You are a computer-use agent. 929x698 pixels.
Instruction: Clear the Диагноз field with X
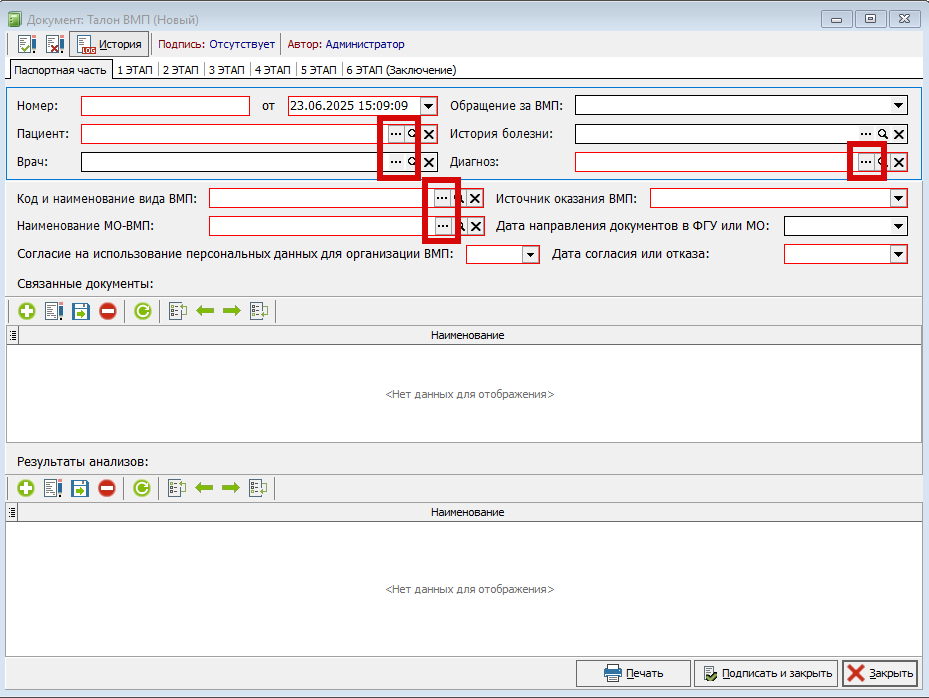click(899, 162)
